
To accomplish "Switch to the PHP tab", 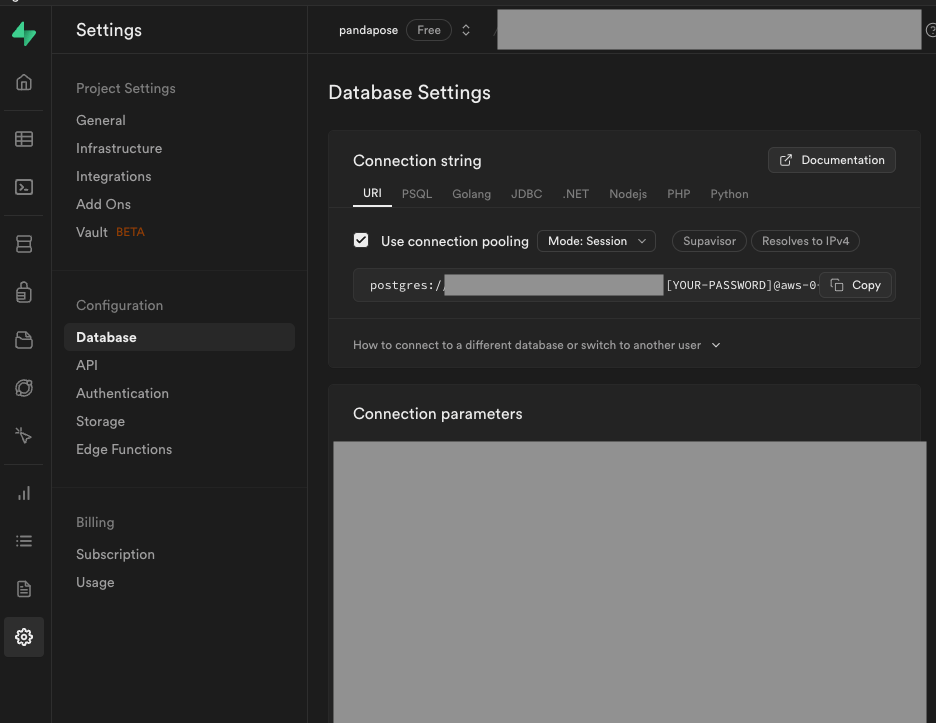I will coord(679,194).
